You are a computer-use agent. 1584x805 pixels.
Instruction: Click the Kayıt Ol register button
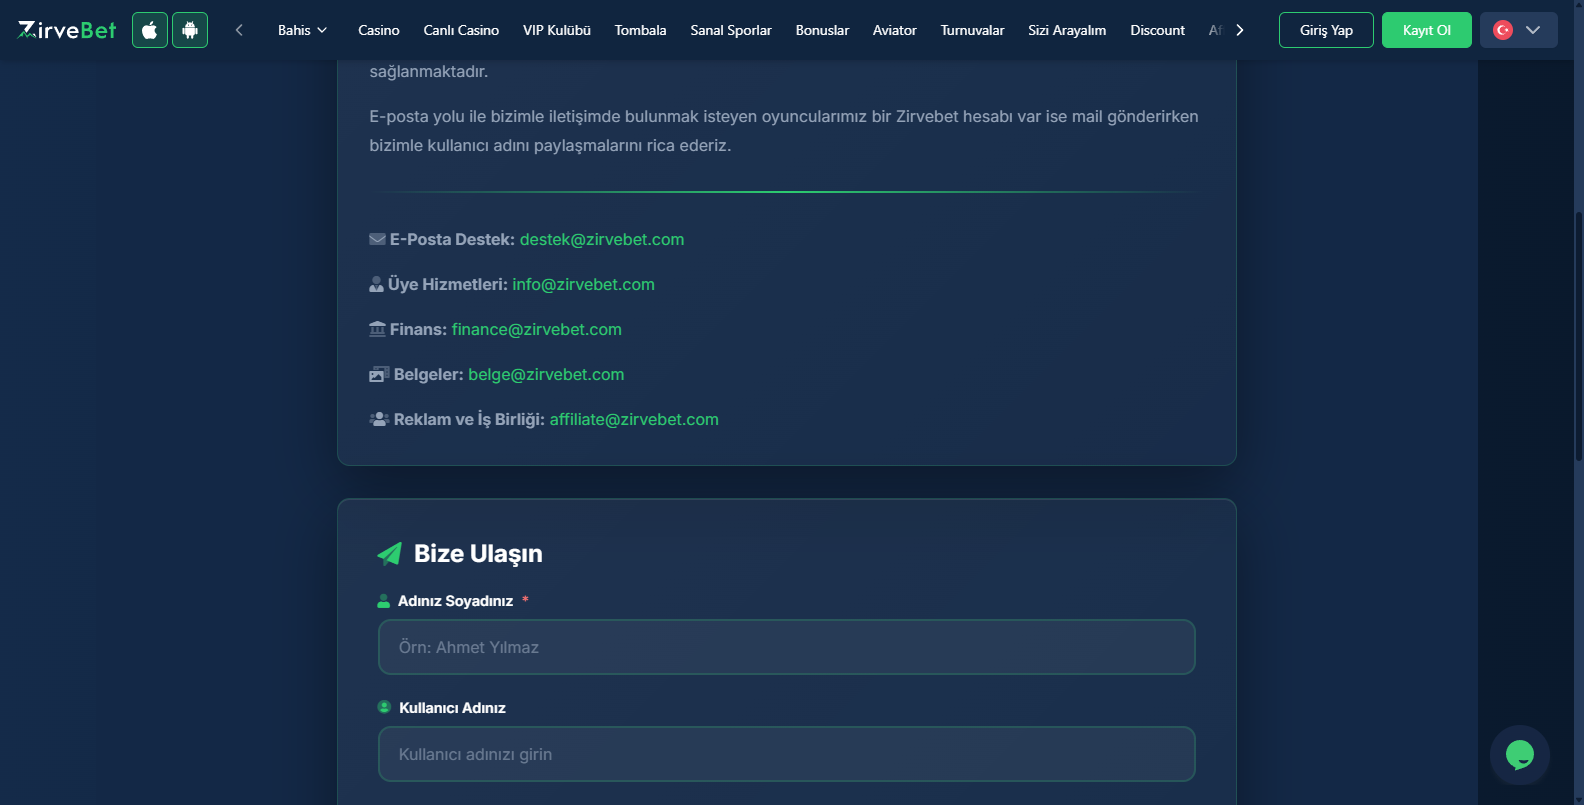click(1427, 30)
